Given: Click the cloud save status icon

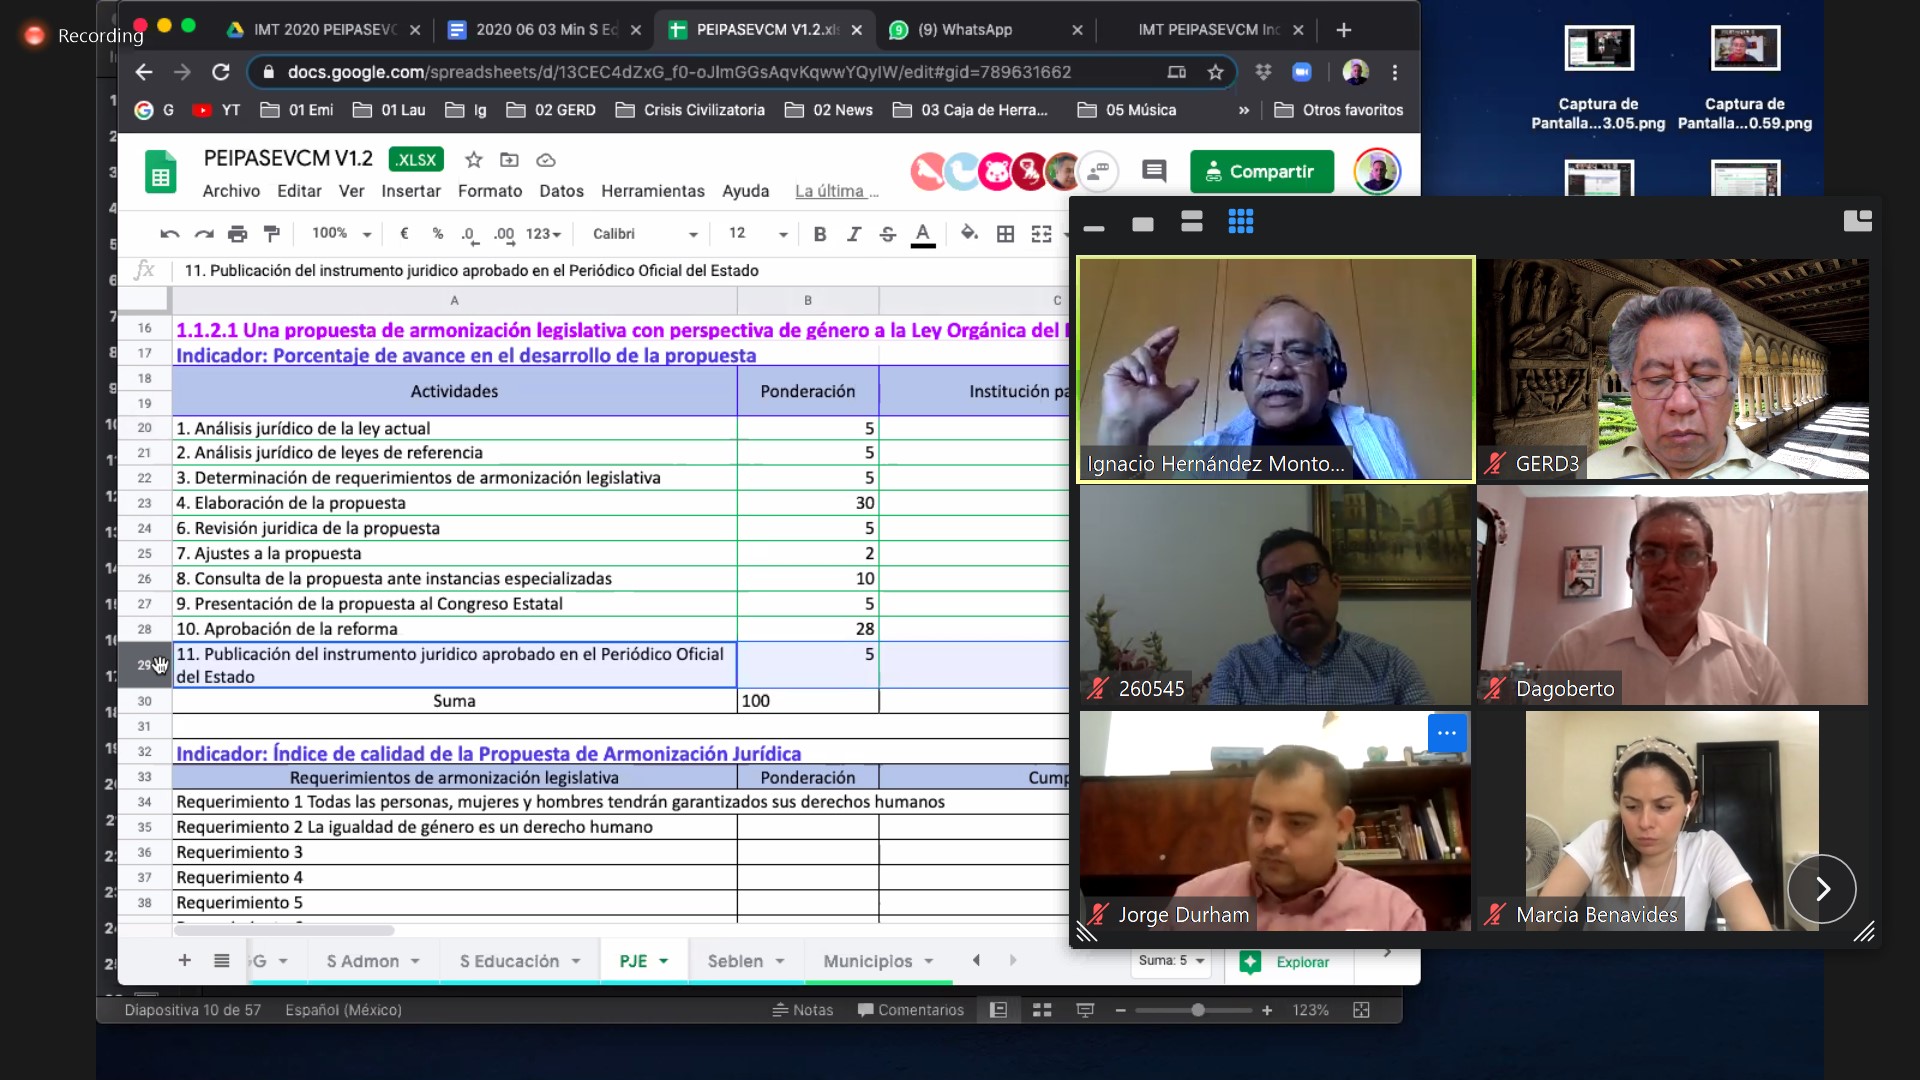Looking at the screenshot, I should pyautogui.click(x=546, y=160).
